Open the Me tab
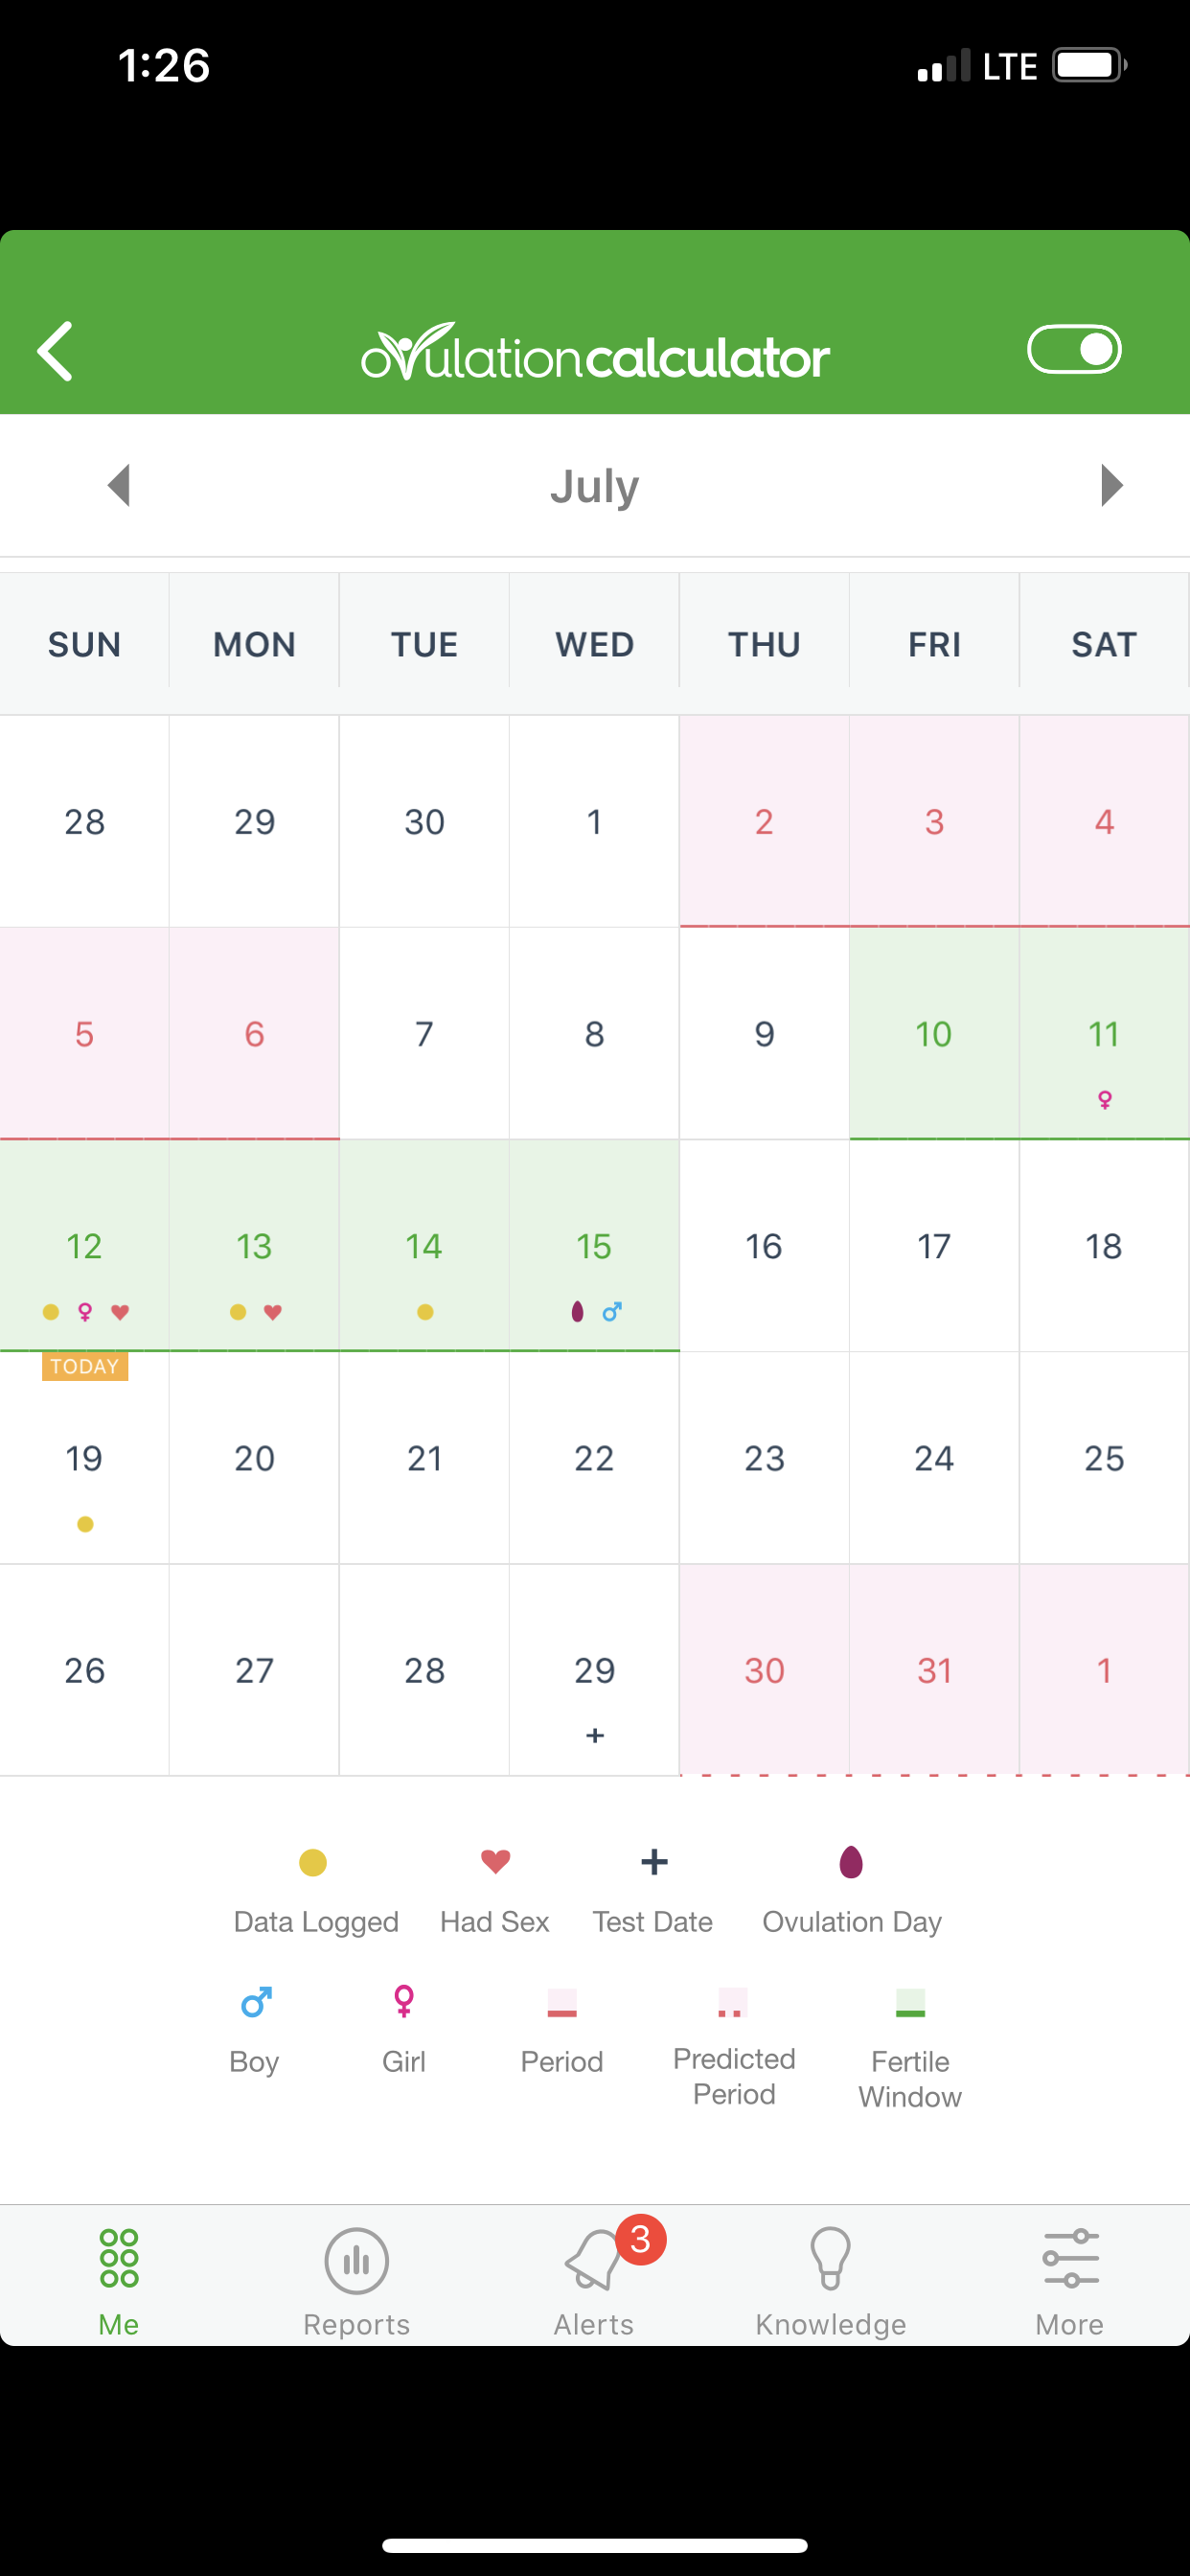Screen dimensions: 1190x2576 [x=119, y=2282]
